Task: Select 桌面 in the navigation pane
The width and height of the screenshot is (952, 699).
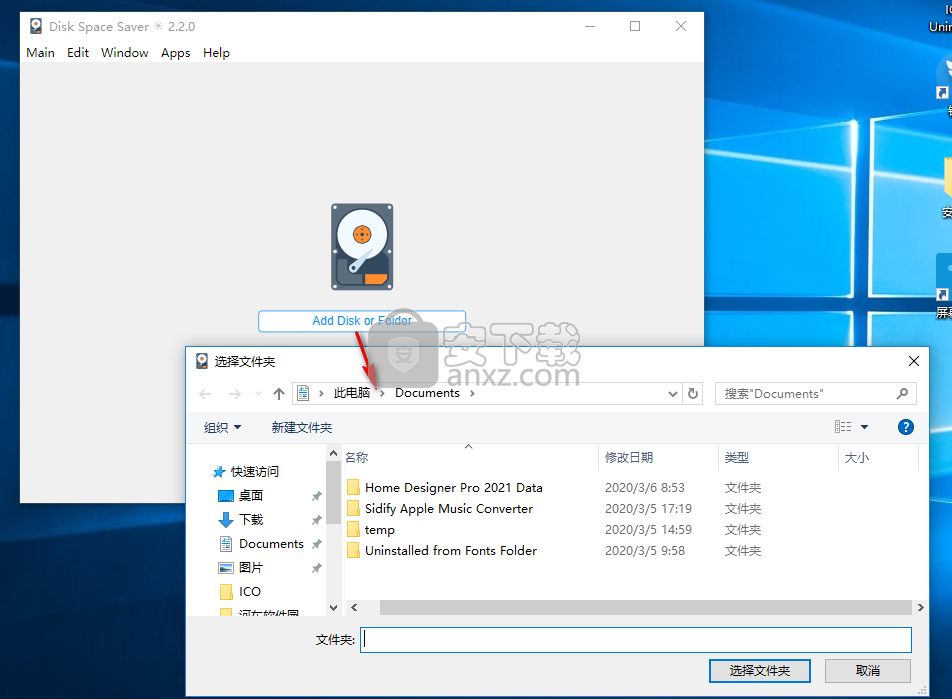Action: tap(251, 496)
